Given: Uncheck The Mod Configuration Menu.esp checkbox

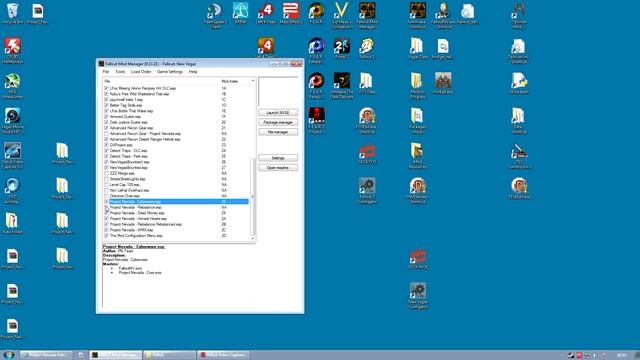Looking at the screenshot, I should (x=107, y=236).
